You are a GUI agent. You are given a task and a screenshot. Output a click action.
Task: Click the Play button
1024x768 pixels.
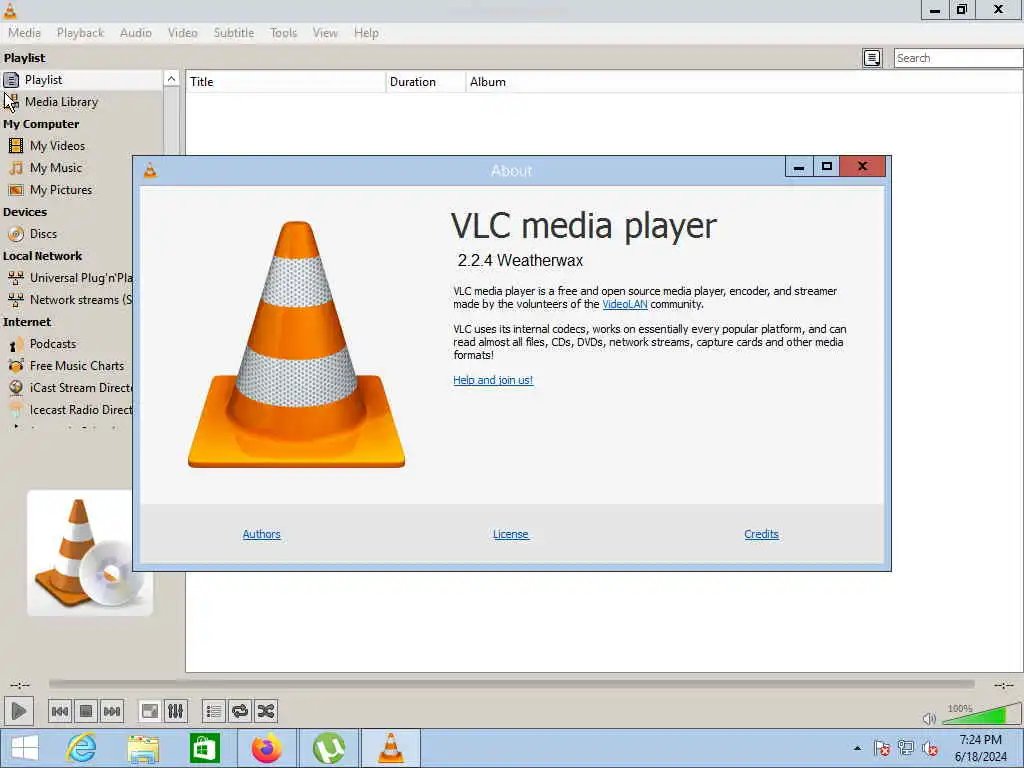pos(19,711)
